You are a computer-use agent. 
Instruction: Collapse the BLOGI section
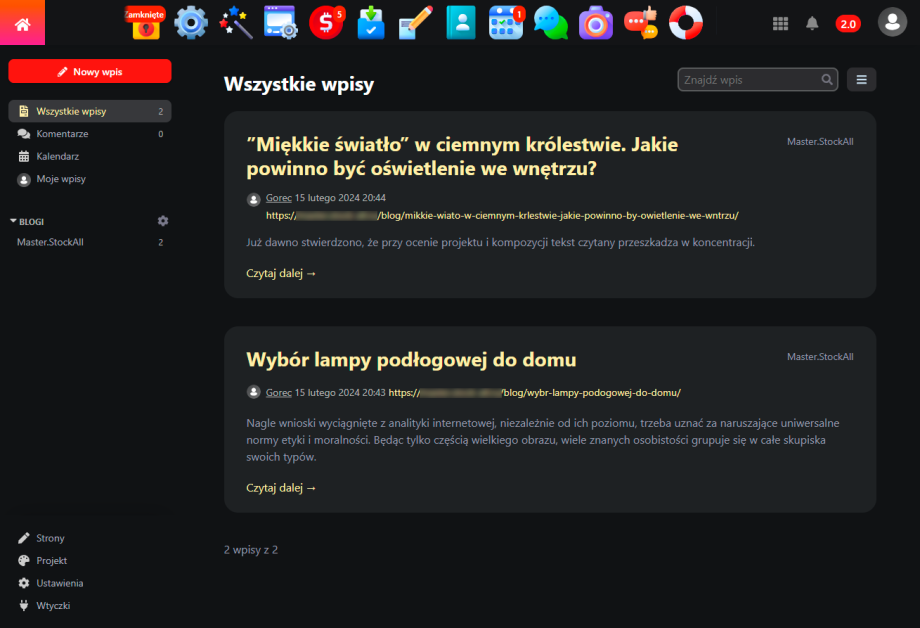click(x=13, y=221)
